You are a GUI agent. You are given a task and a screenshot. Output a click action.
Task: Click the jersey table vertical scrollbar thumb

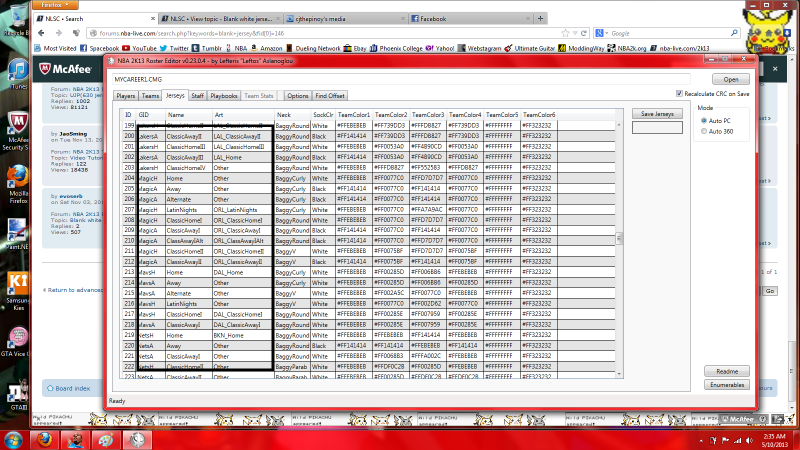pos(619,238)
